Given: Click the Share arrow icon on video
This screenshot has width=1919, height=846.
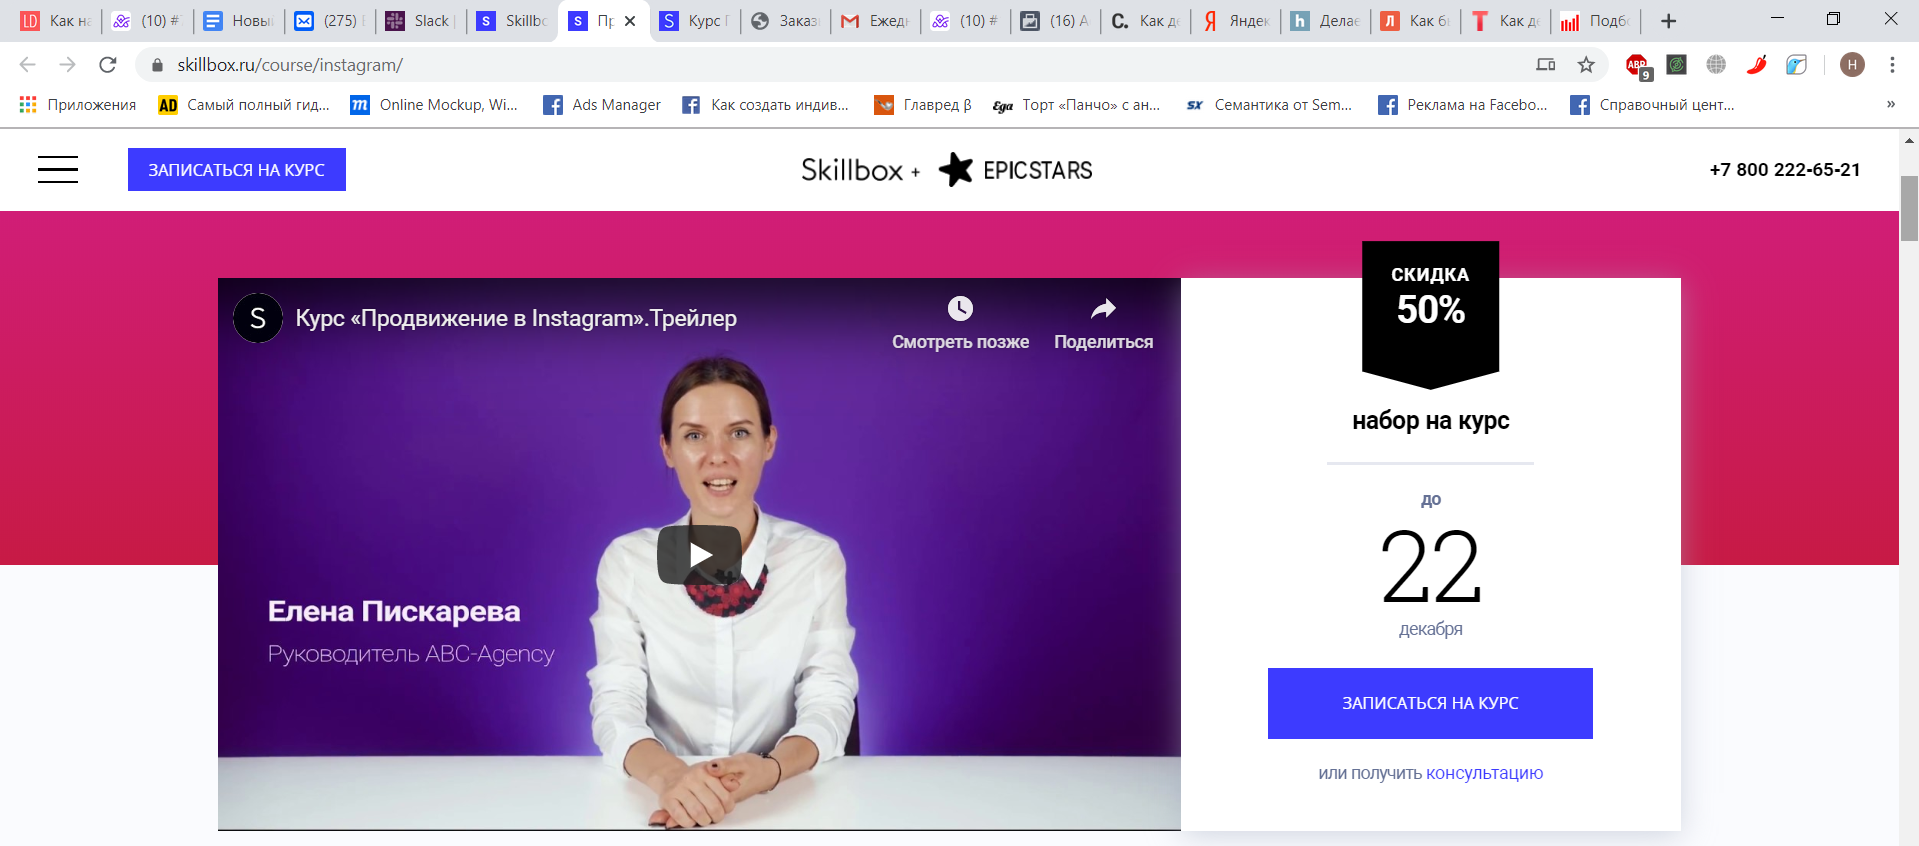Looking at the screenshot, I should coord(1103,308).
